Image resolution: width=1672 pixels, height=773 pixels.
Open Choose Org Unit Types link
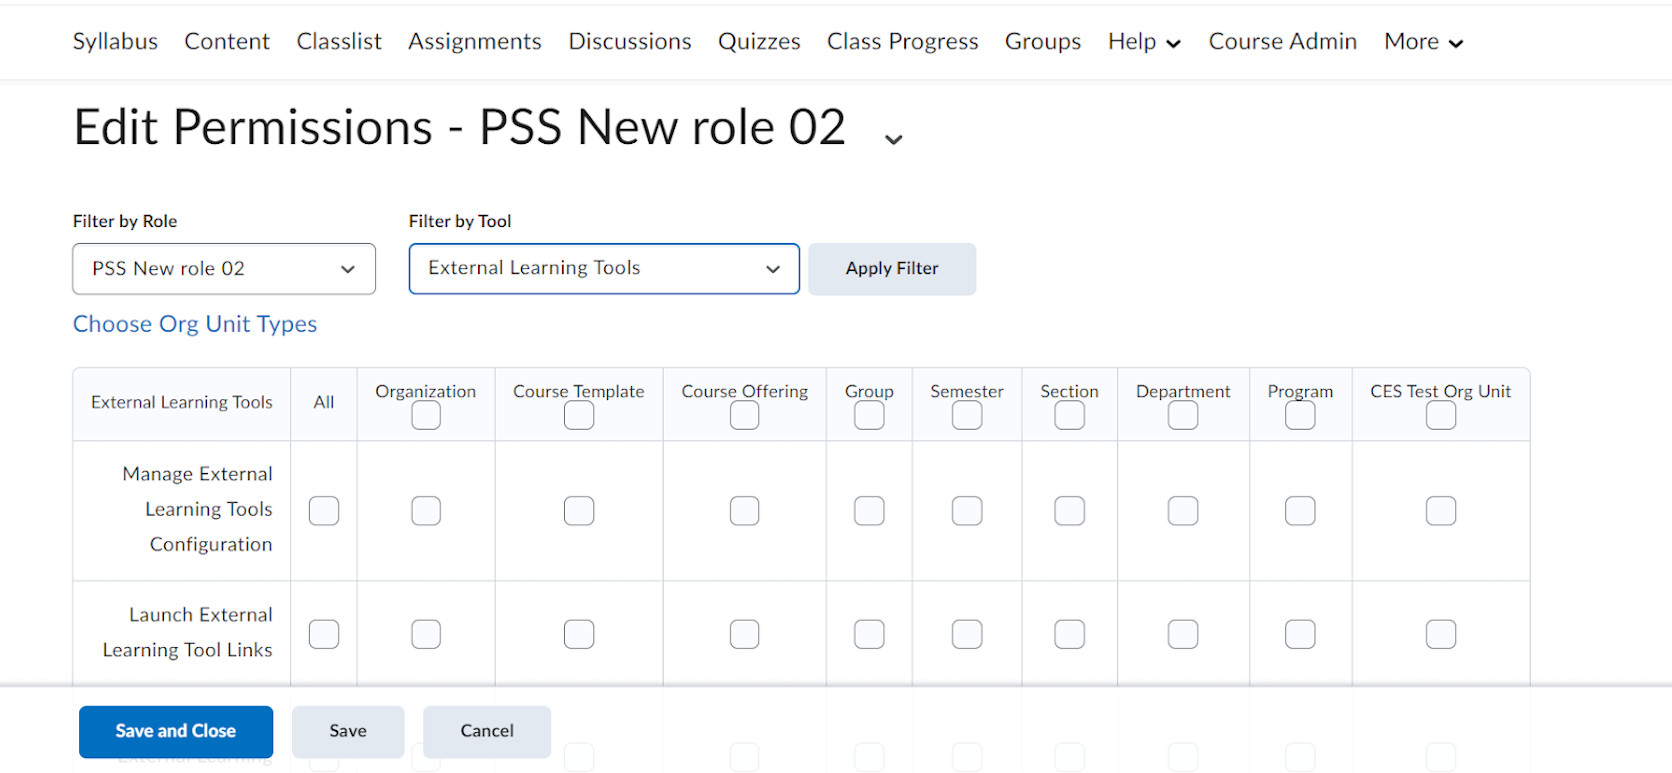coord(195,324)
